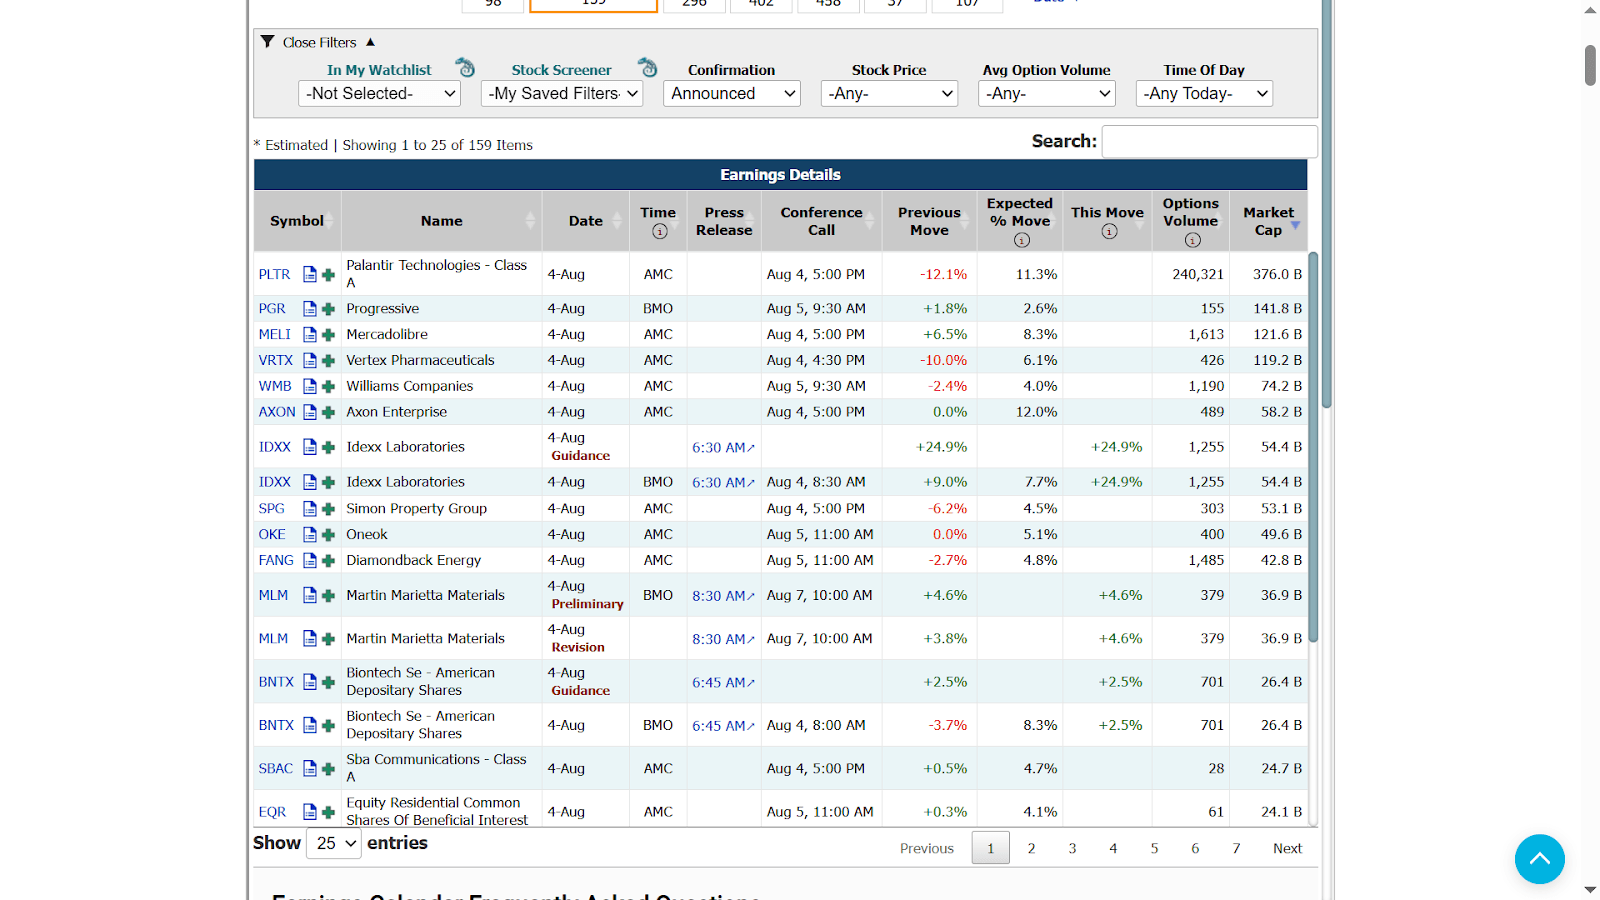The height and width of the screenshot is (900, 1600).
Task: Collapse the Close Filters panel
Action: 318,42
